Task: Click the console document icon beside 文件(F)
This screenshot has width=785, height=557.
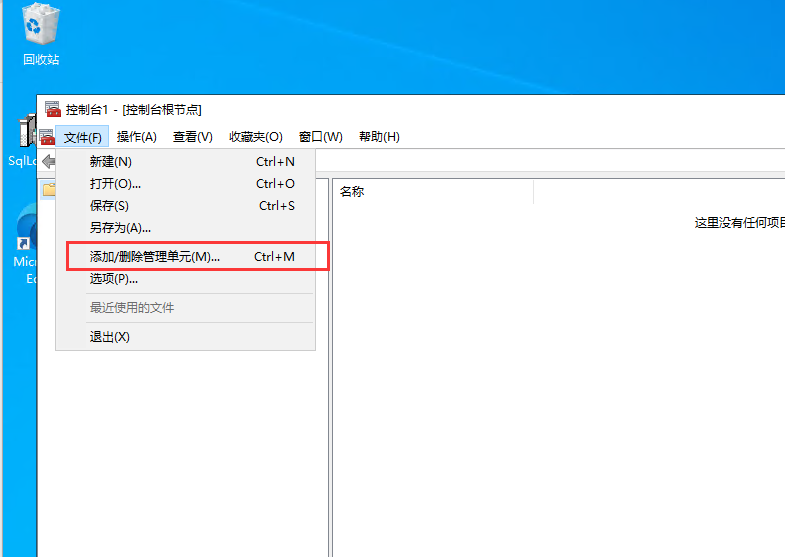Action: pyautogui.click(x=47, y=137)
